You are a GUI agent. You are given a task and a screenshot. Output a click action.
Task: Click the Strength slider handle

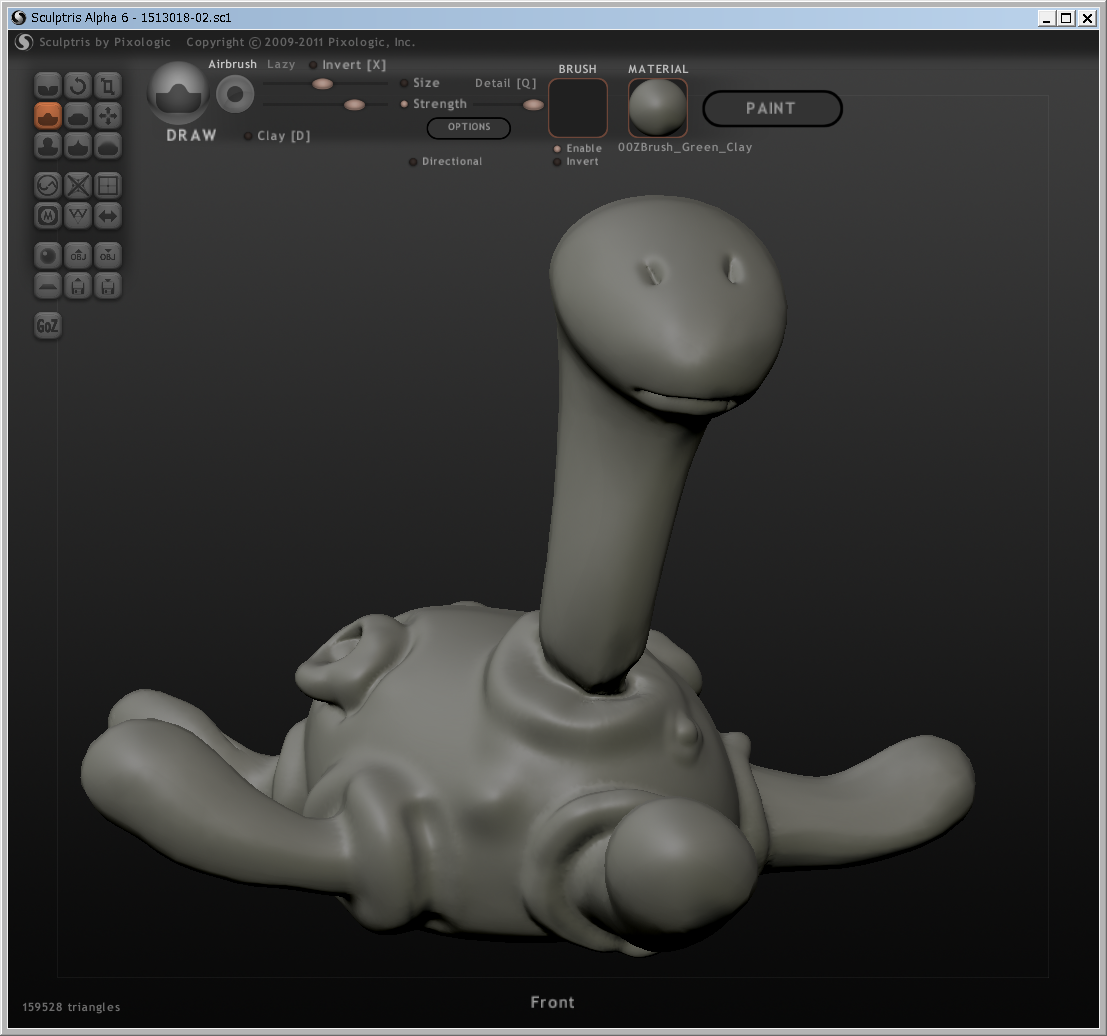pyautogui.click(x=354, y=105)
